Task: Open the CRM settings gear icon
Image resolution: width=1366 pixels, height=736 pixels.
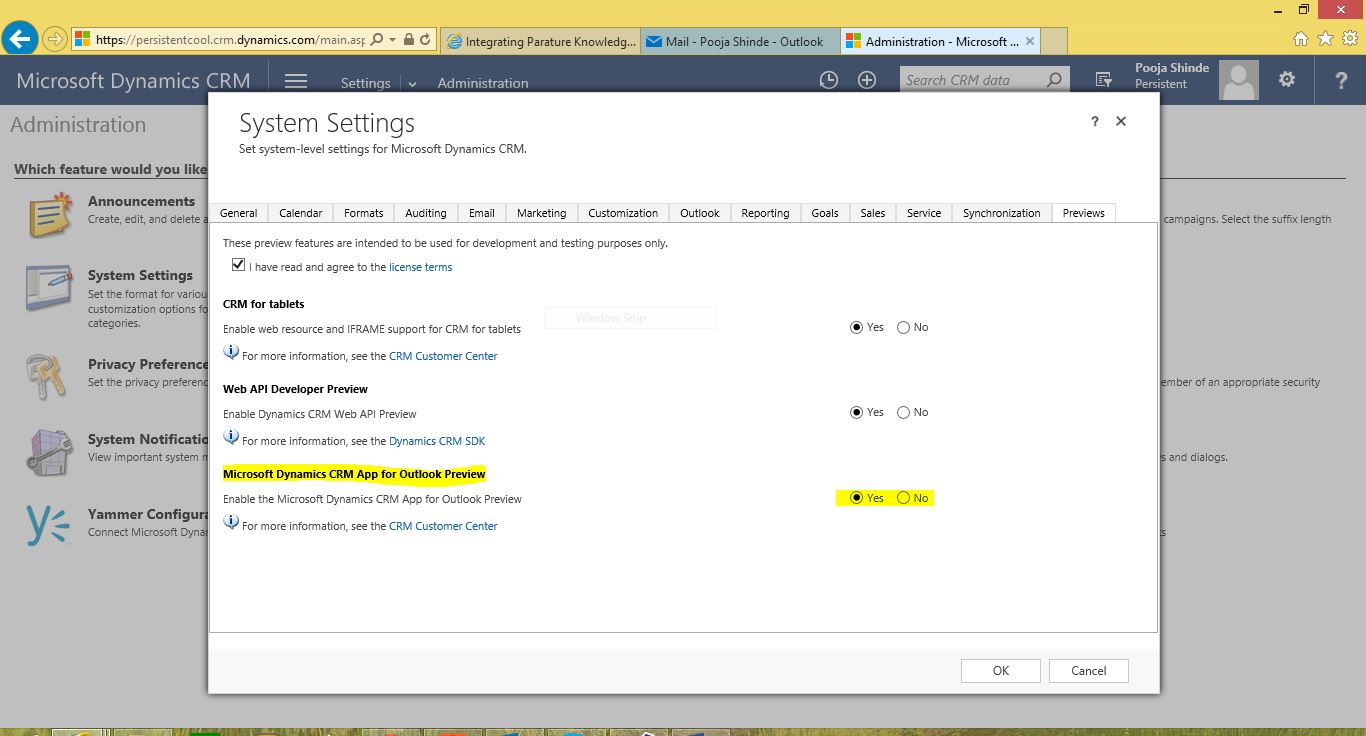Action: (1287, 80)
